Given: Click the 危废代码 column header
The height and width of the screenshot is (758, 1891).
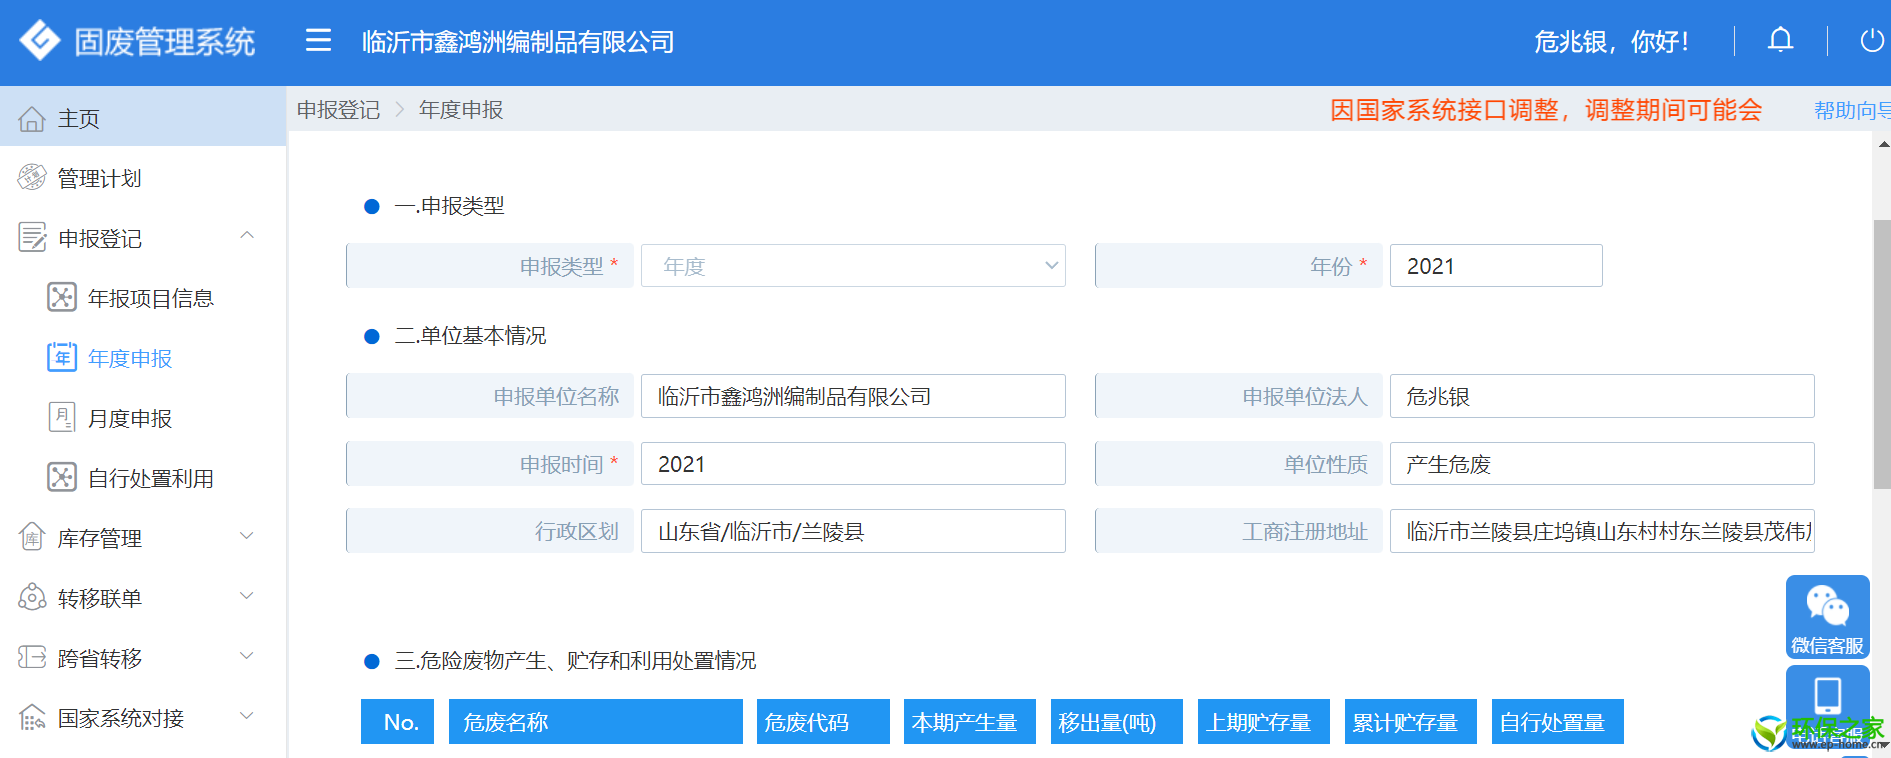Looking at the screenshot, I should click(x=823, y=722).
